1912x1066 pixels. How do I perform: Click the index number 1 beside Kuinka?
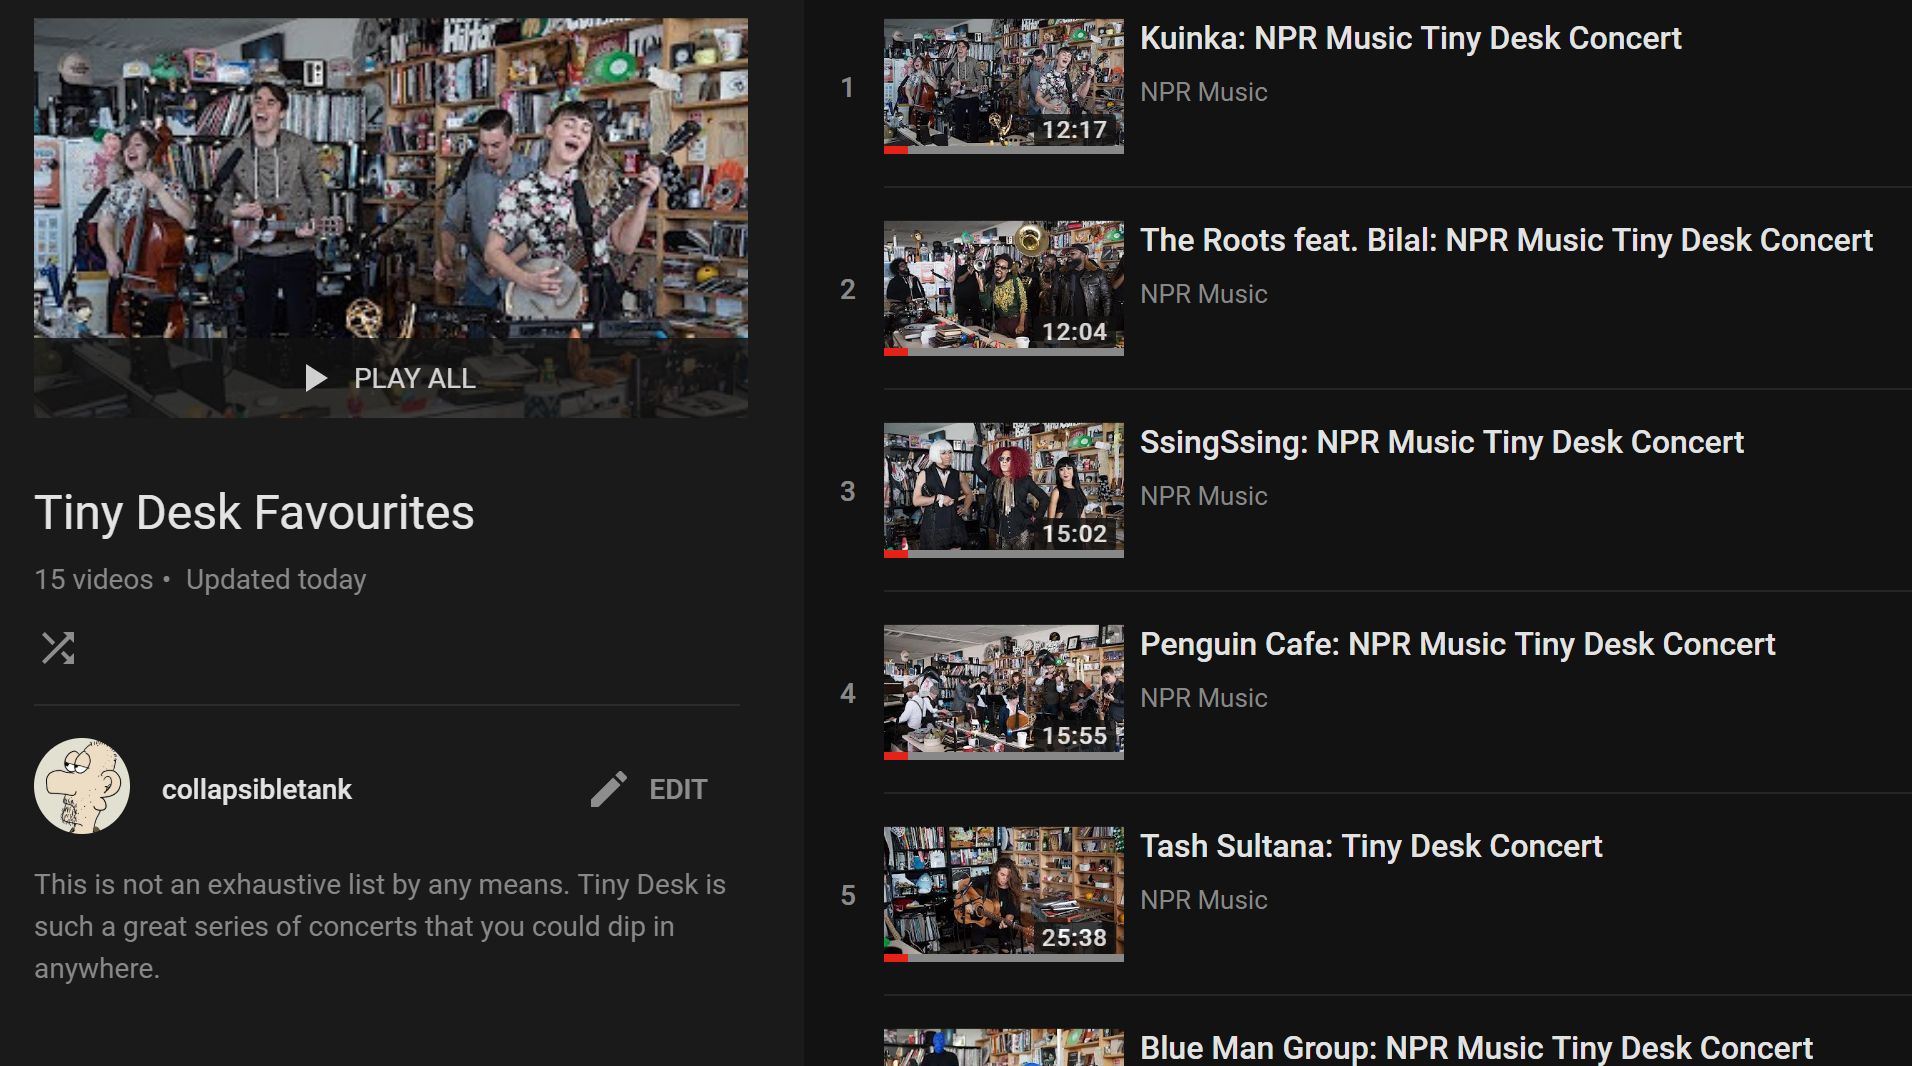847,88
